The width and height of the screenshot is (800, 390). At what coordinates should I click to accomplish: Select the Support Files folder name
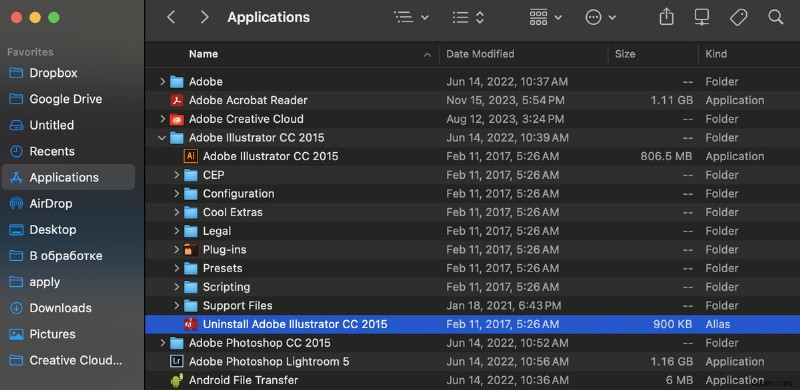(237, 306)
